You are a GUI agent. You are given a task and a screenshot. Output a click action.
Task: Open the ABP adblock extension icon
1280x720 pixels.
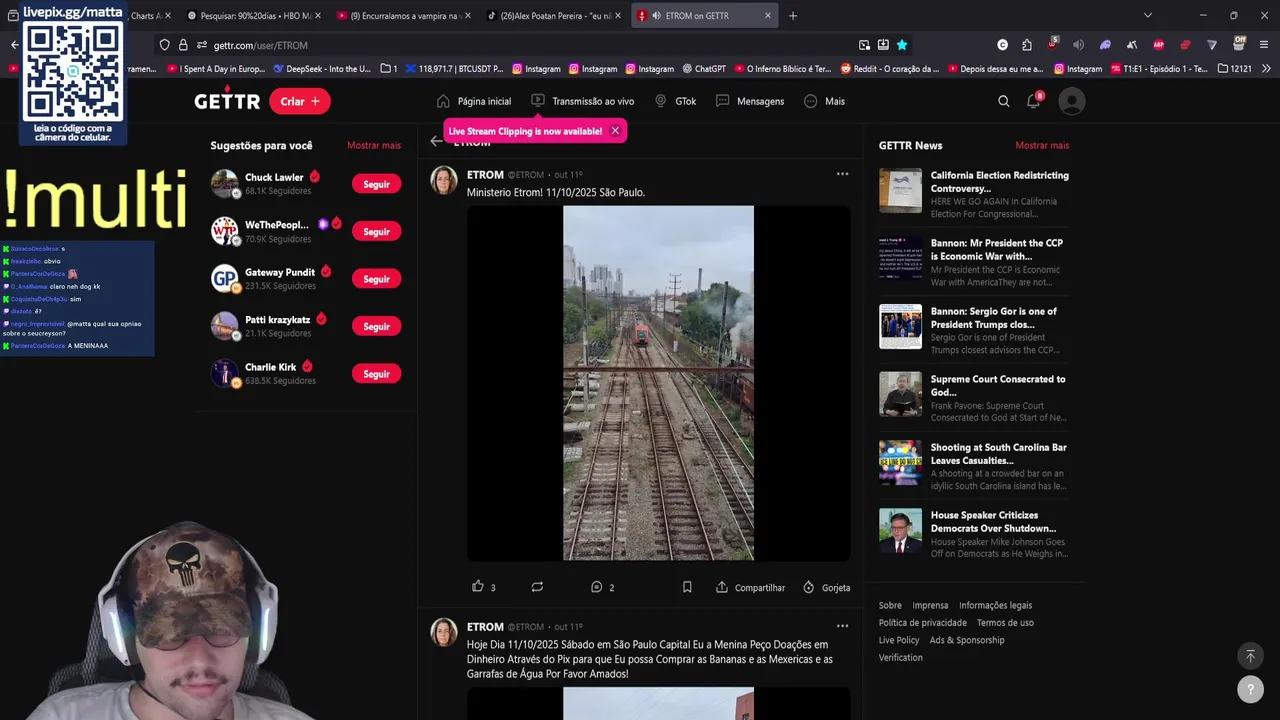1158,45
